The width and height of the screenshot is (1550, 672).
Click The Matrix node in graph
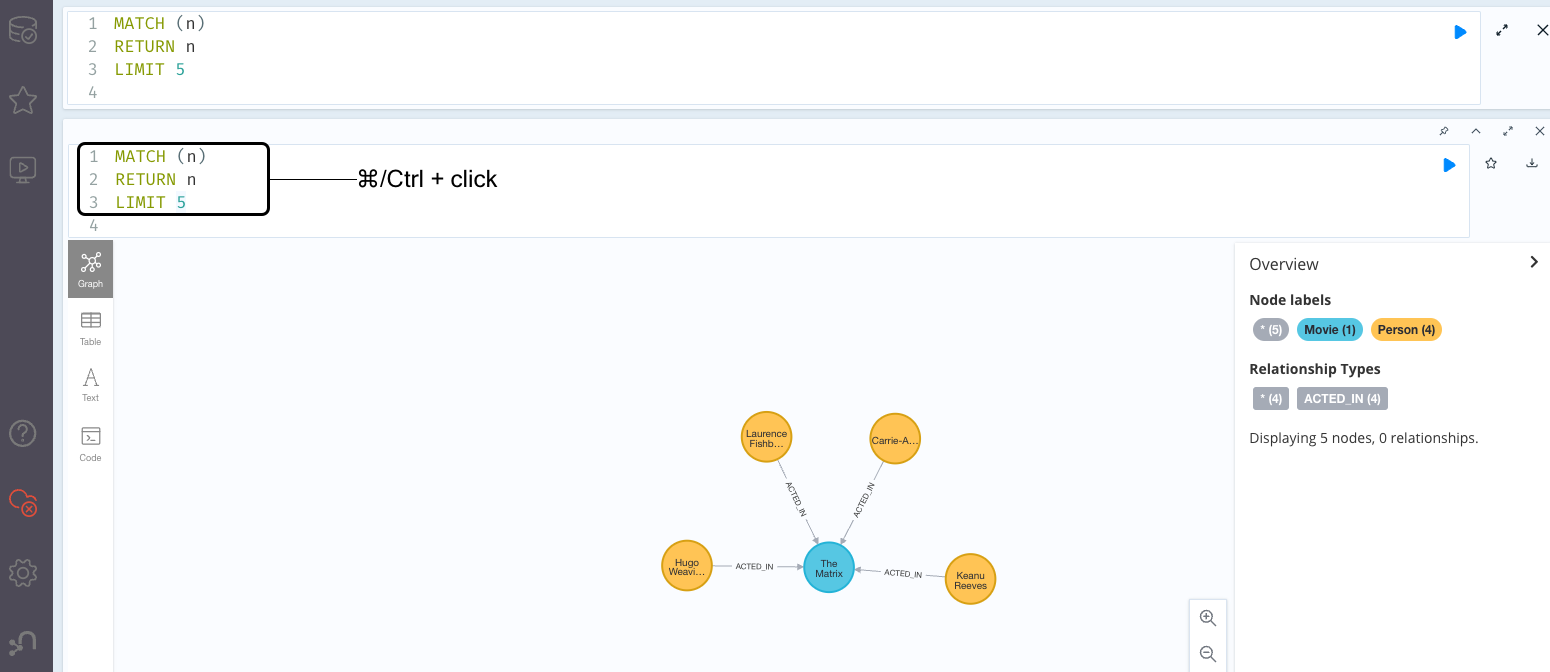(x=829, y=568)
